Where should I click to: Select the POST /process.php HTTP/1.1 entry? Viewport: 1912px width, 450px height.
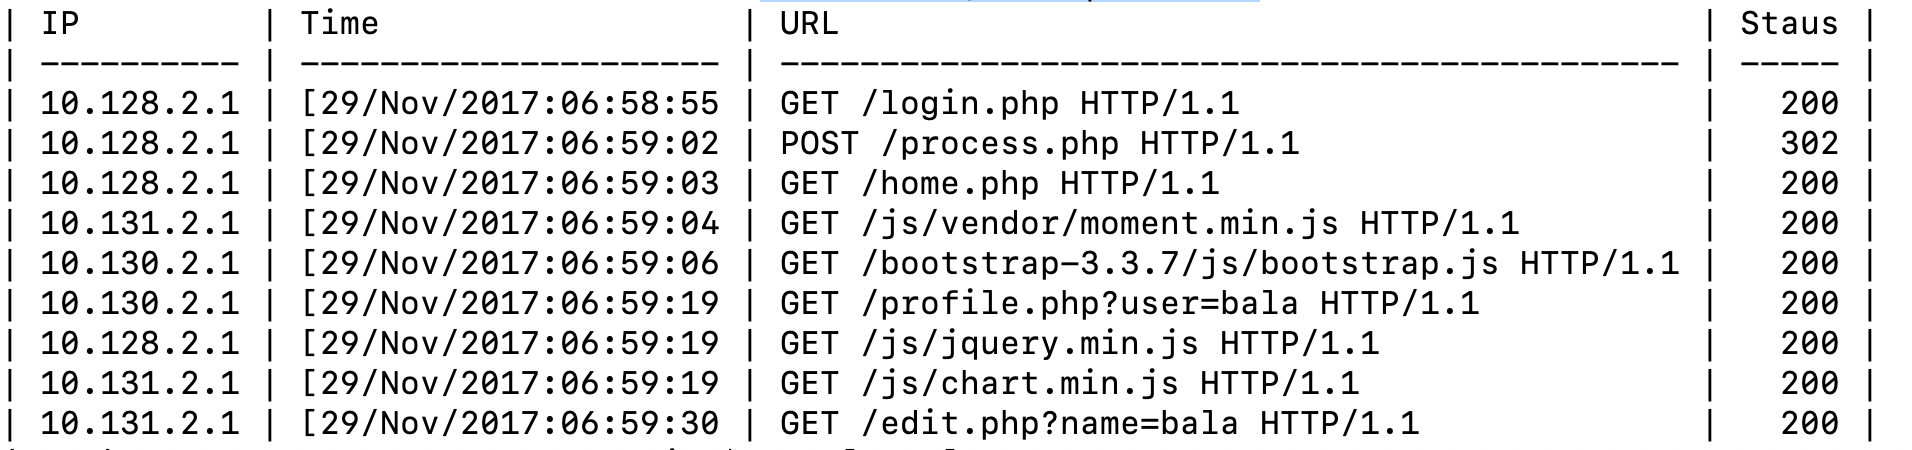[1040, 144]
